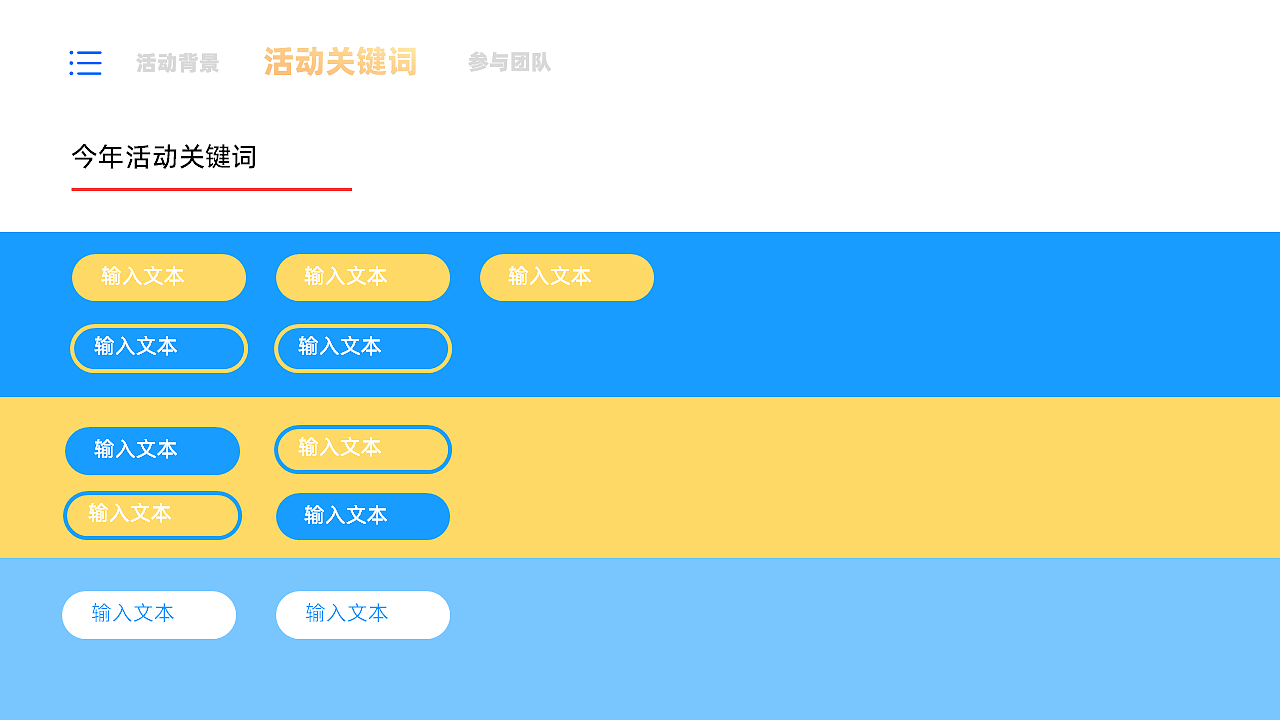Select the blue-outlined pill top of yellow band
This screenshot has width=1280, height=720.
(x=362, y=449)
